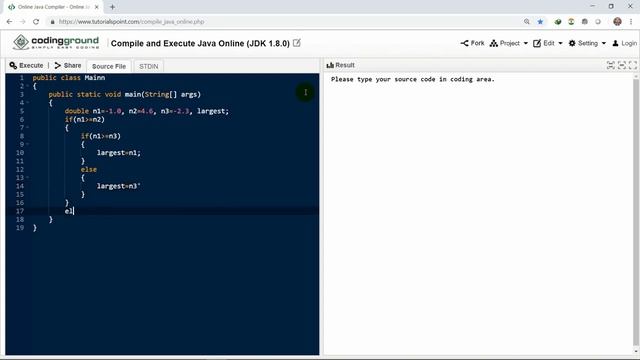Click the Result panel heading
The height and width of the screenshot is (360, 640).
345,65
